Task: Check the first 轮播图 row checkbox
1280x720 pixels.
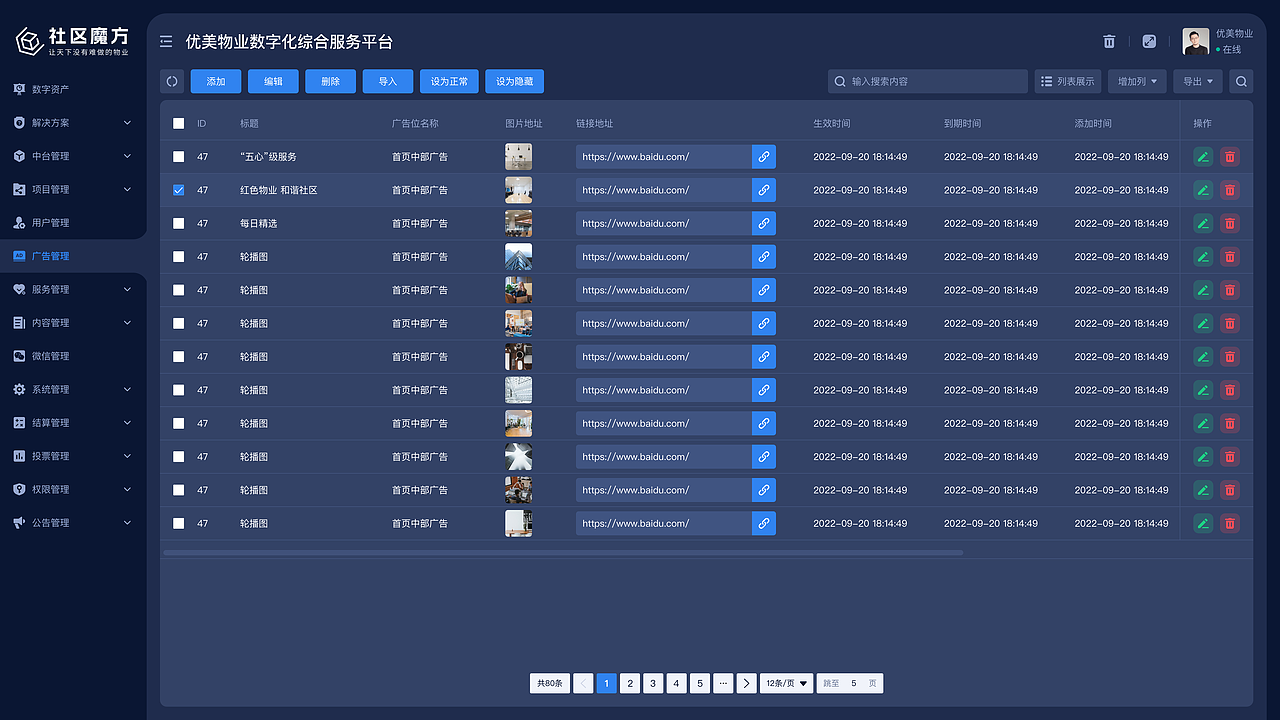Action: tap(179, 257)
